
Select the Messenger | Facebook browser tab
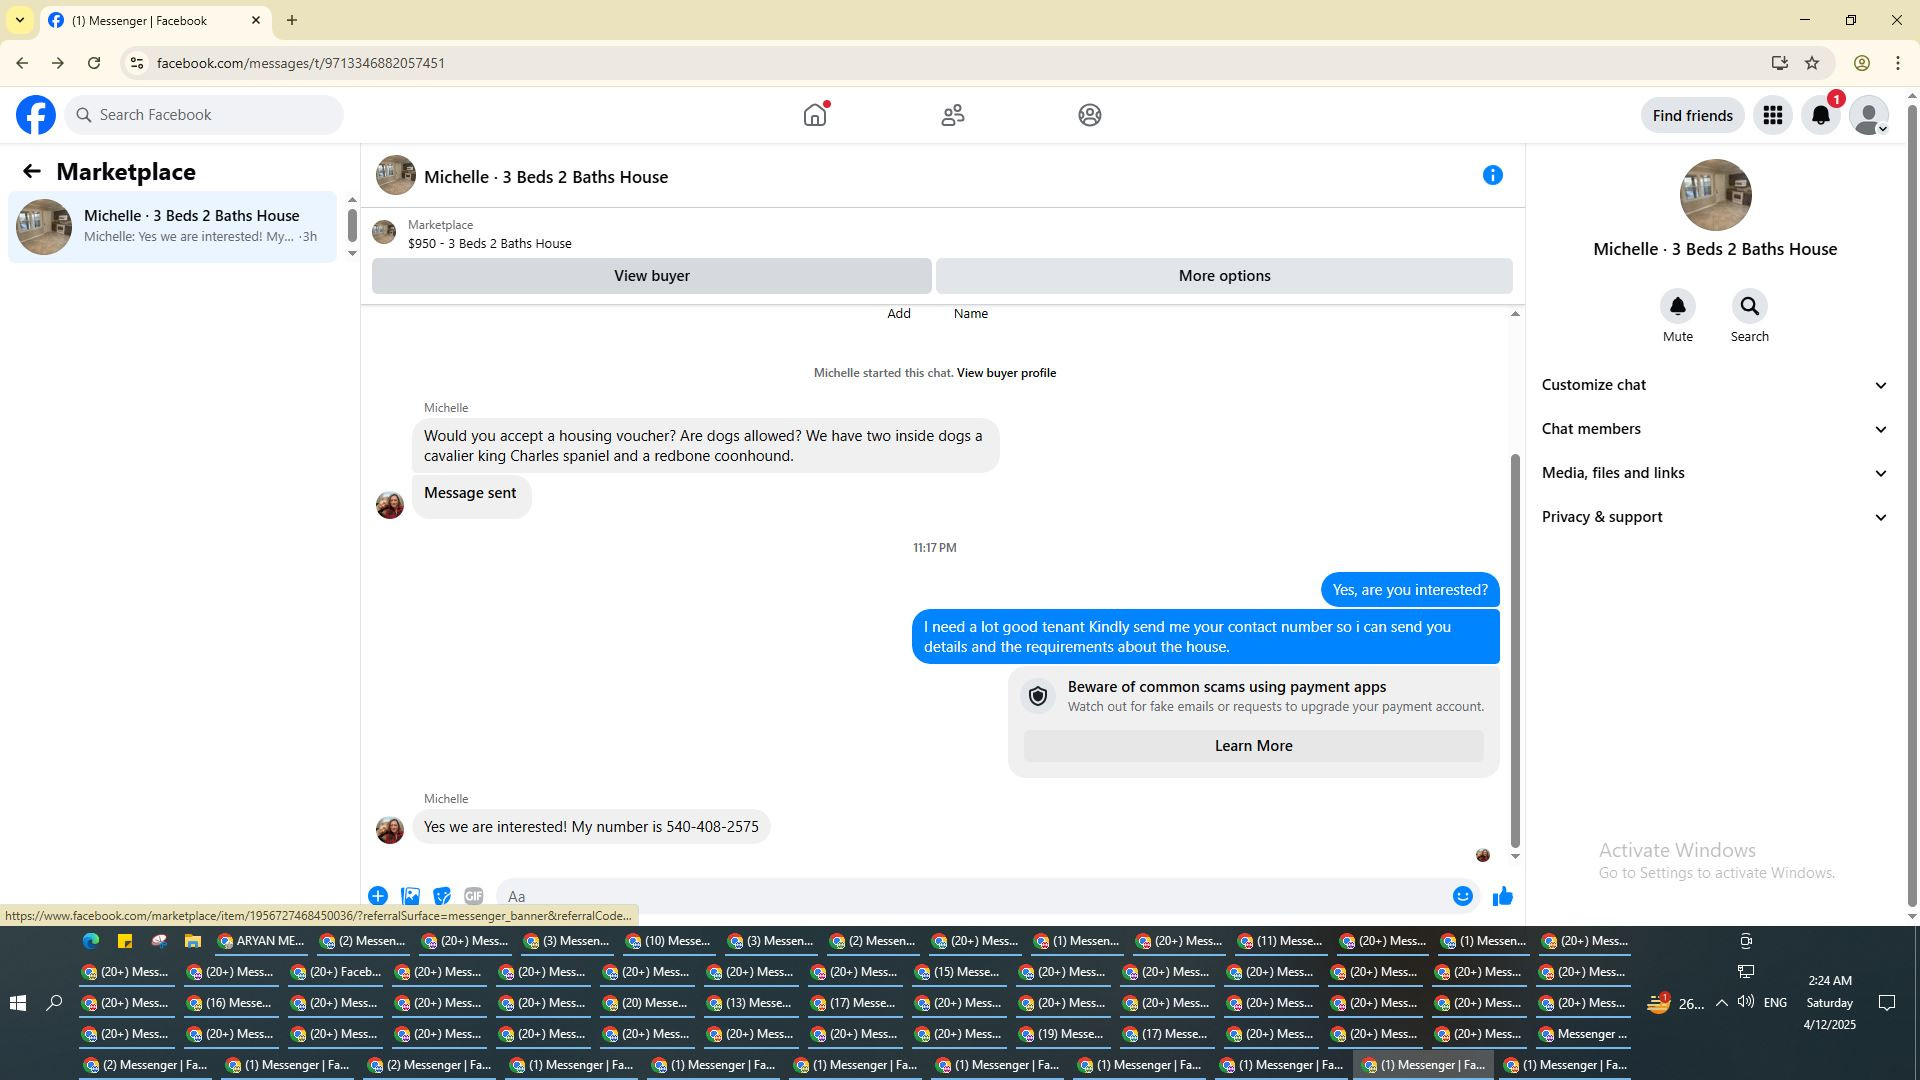pos(156,20)
